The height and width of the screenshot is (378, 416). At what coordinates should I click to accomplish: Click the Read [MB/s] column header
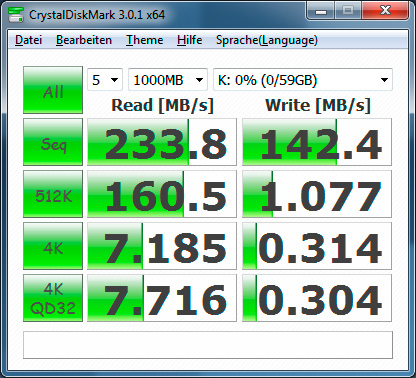(x=162, y=105)
